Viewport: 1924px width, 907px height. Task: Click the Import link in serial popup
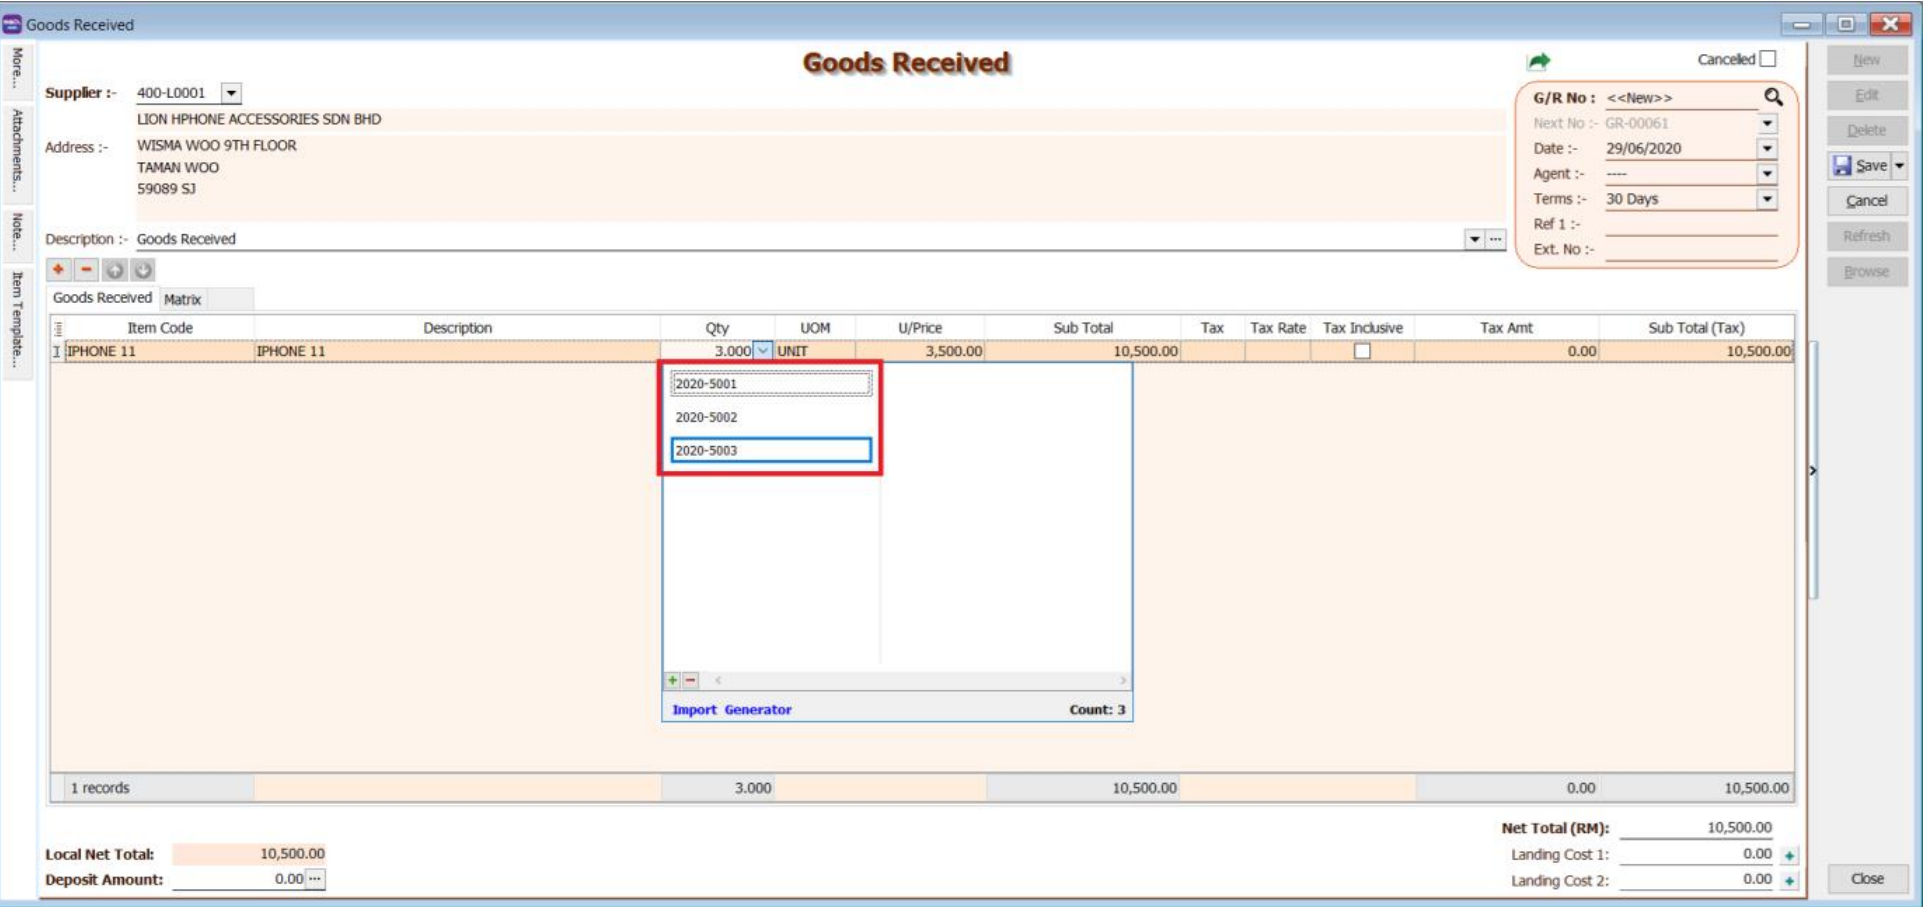tap(694, 710)
